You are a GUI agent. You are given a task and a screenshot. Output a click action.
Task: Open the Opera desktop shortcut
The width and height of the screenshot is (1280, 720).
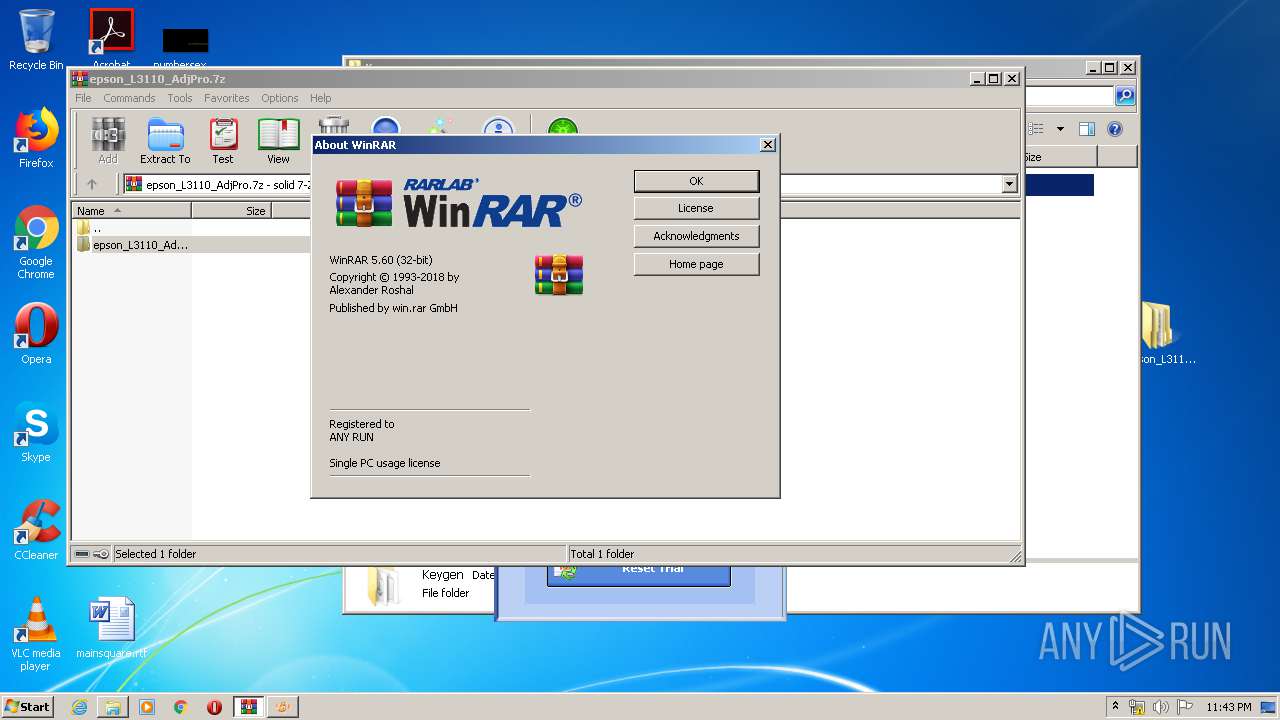[36, 333]
